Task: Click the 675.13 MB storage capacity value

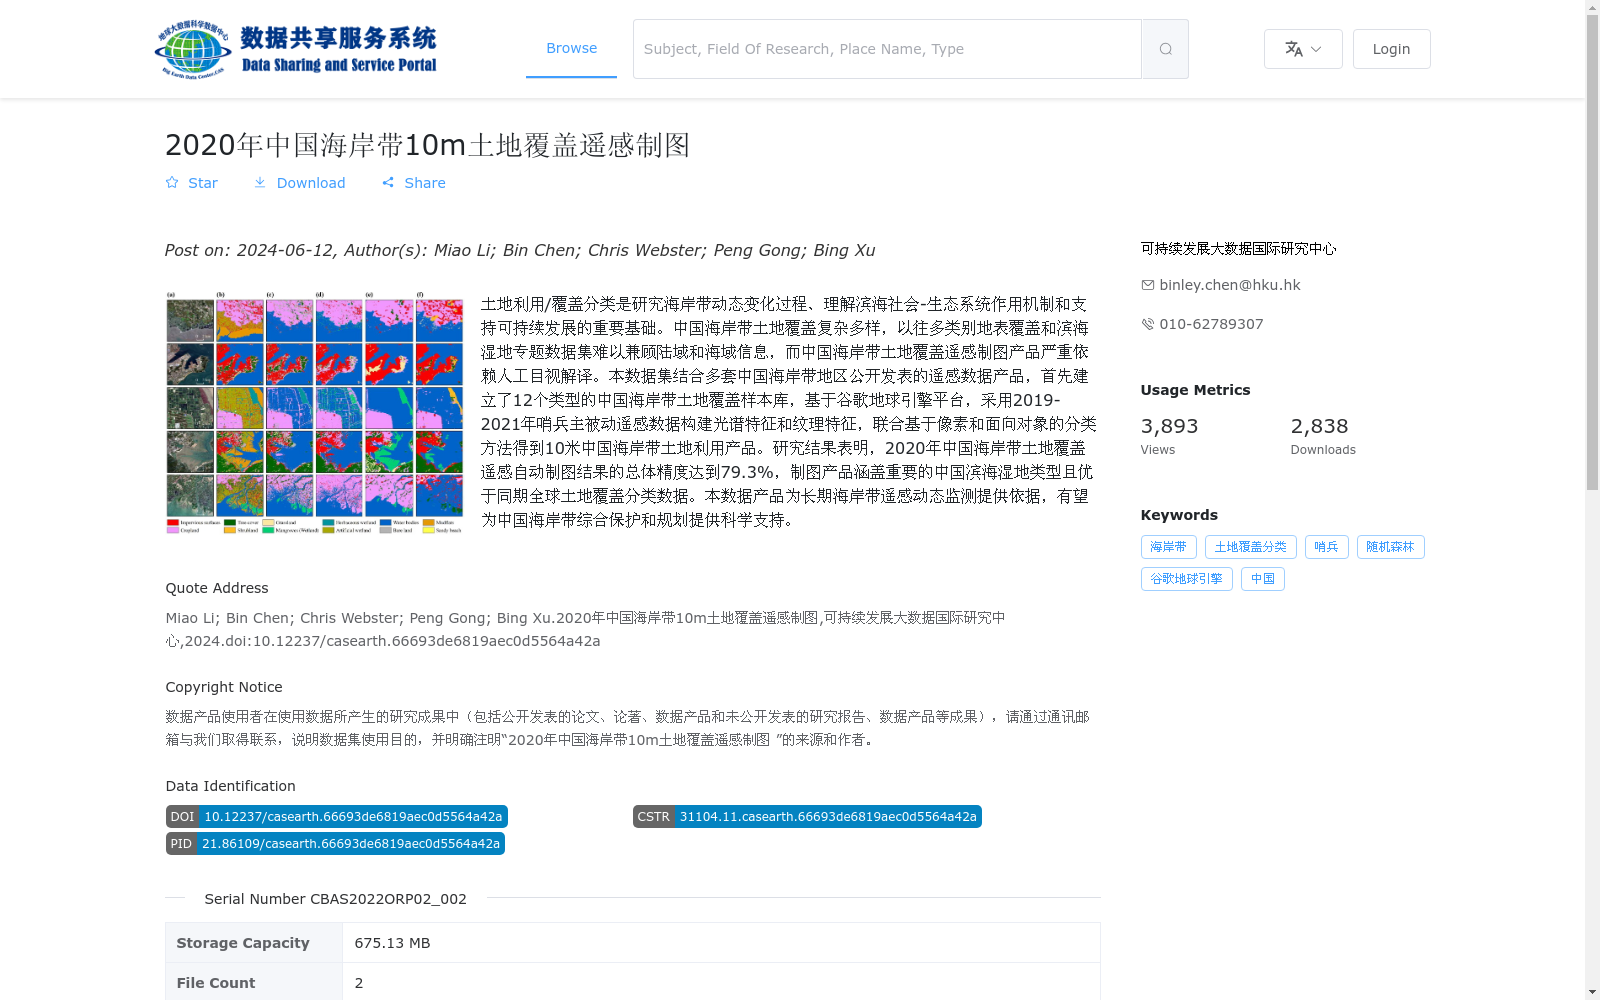Action: 392,943
